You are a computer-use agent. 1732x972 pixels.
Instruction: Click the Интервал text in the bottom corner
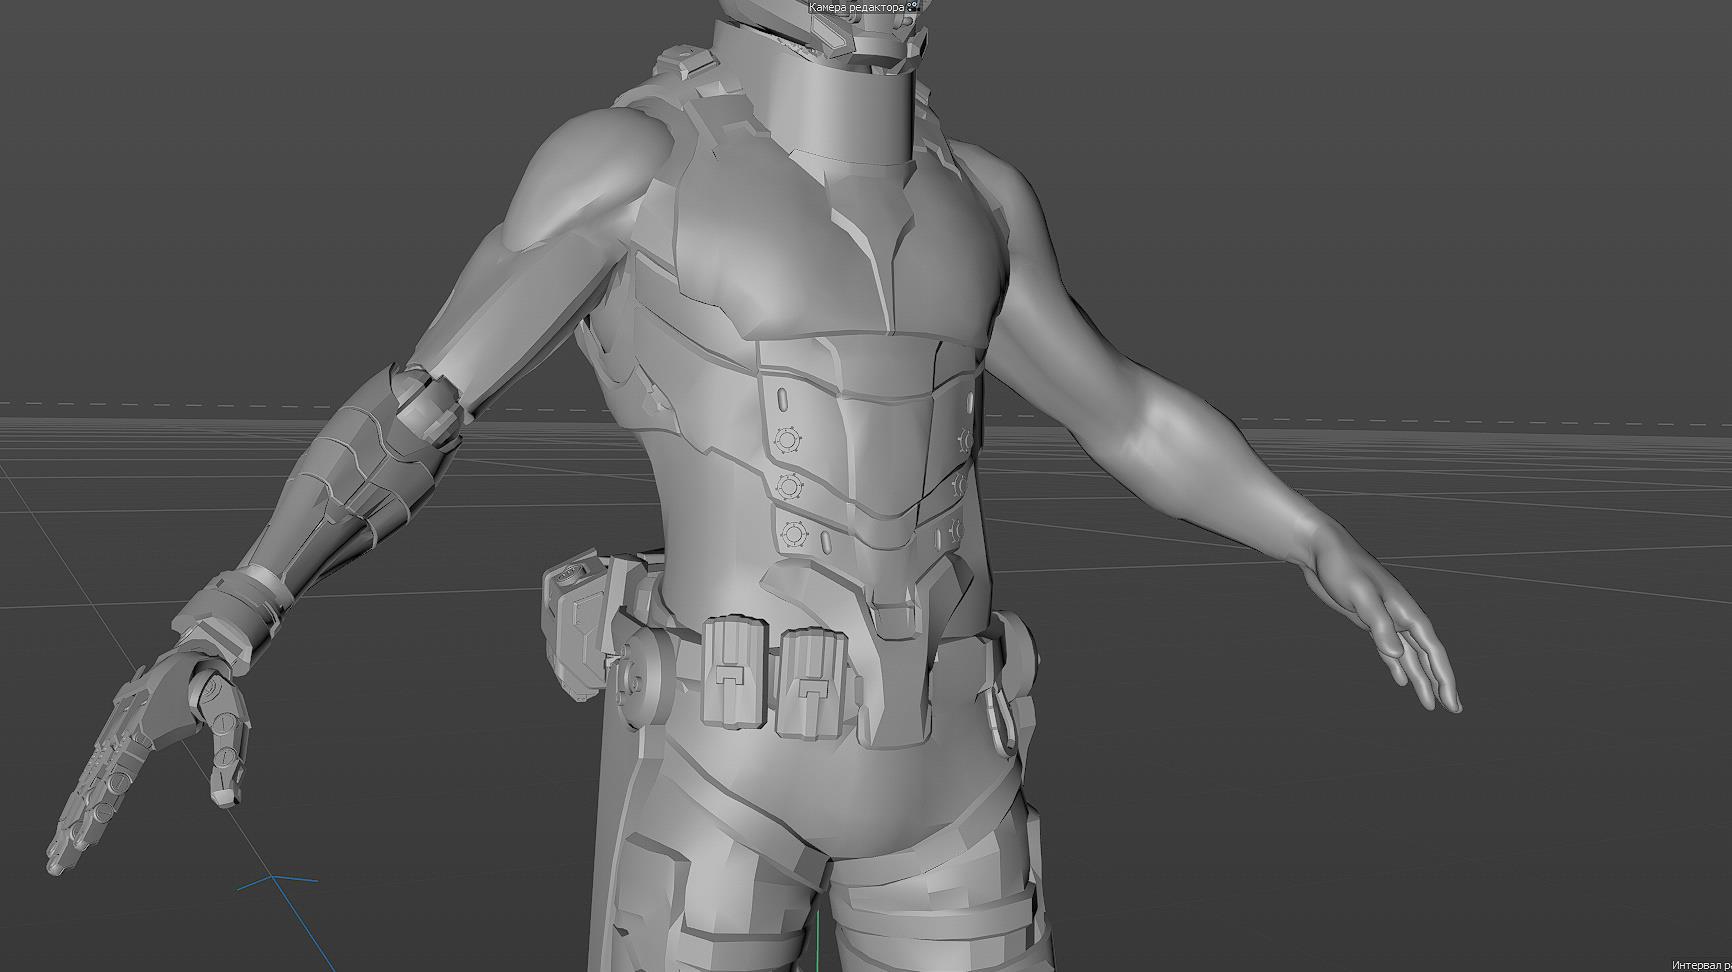click(x=1701, y=965)
